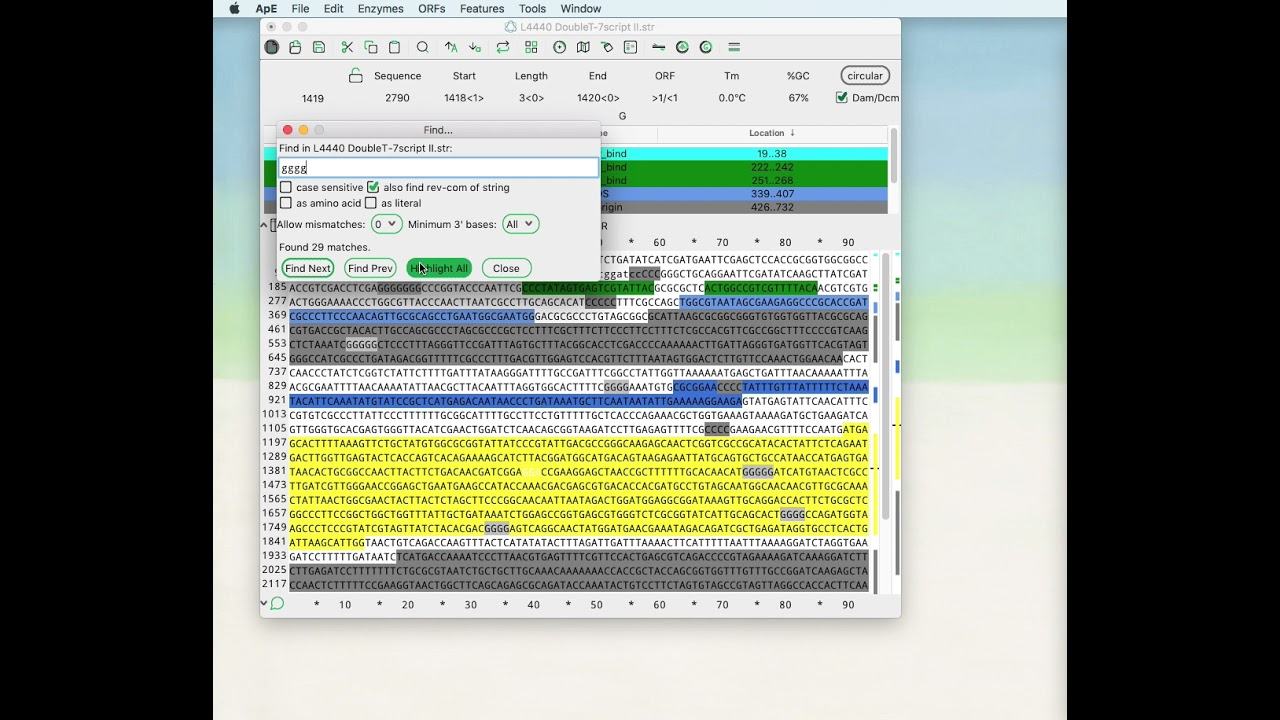Screen dimensions: 1280x720
Task: Click the Find search text field
Action: (x=438, y=168)
